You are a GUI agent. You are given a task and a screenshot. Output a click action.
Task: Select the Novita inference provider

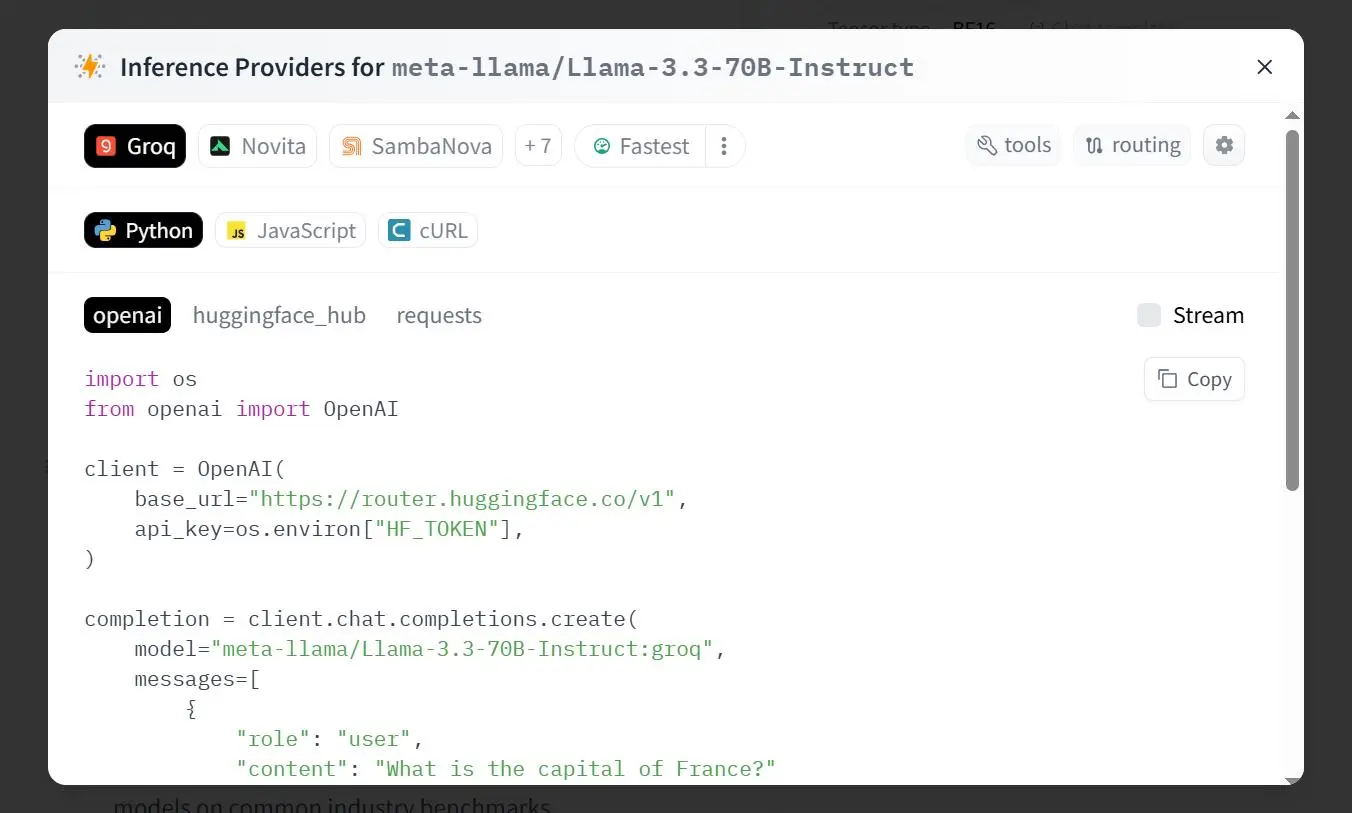point(257,146)
